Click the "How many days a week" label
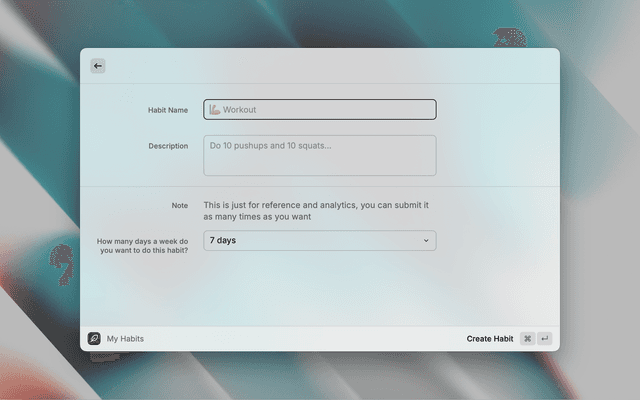This screenshot has height=400, width=640. click(142, 245)
